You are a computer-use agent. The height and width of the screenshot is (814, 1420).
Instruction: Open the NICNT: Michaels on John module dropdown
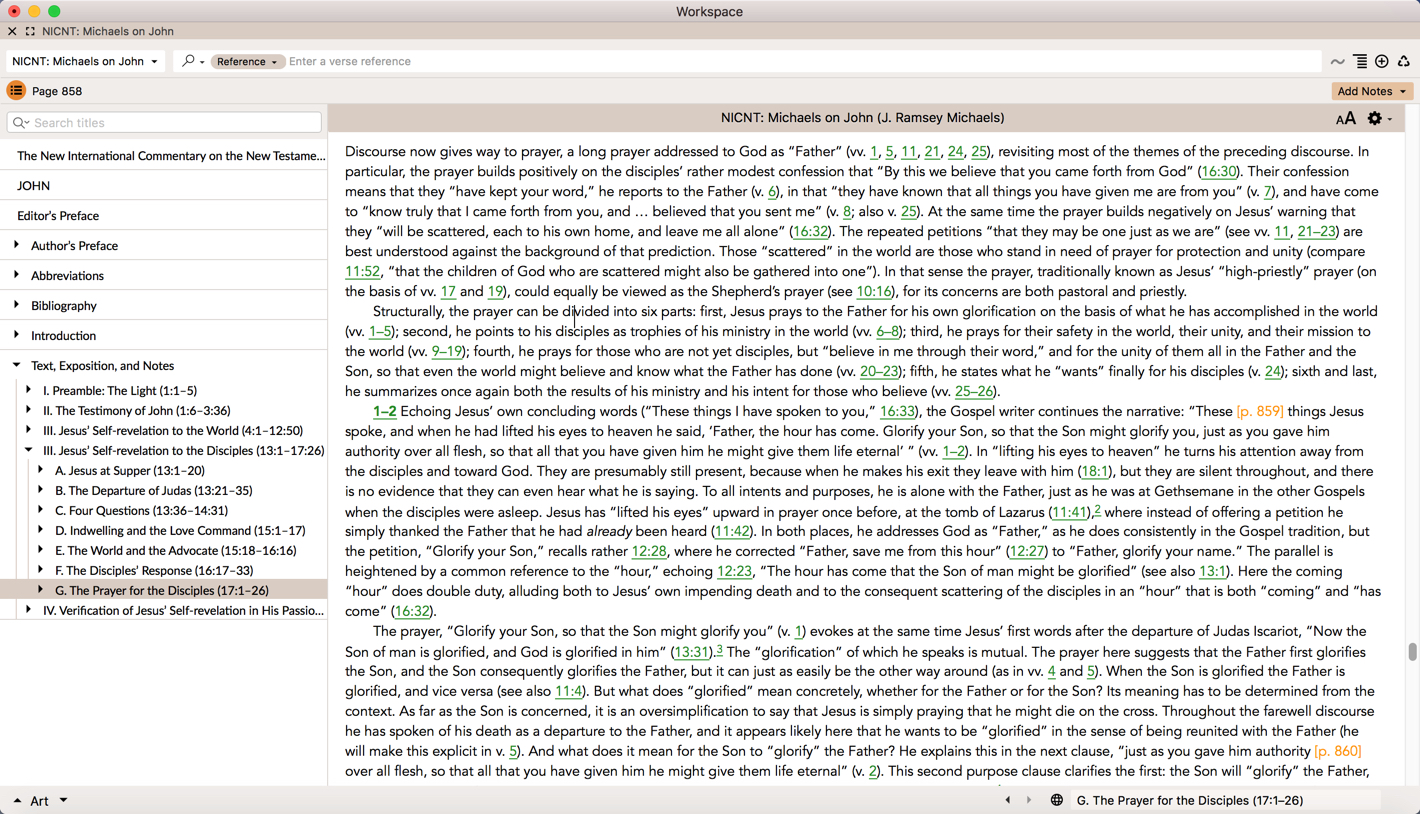(x=85, y=61)
